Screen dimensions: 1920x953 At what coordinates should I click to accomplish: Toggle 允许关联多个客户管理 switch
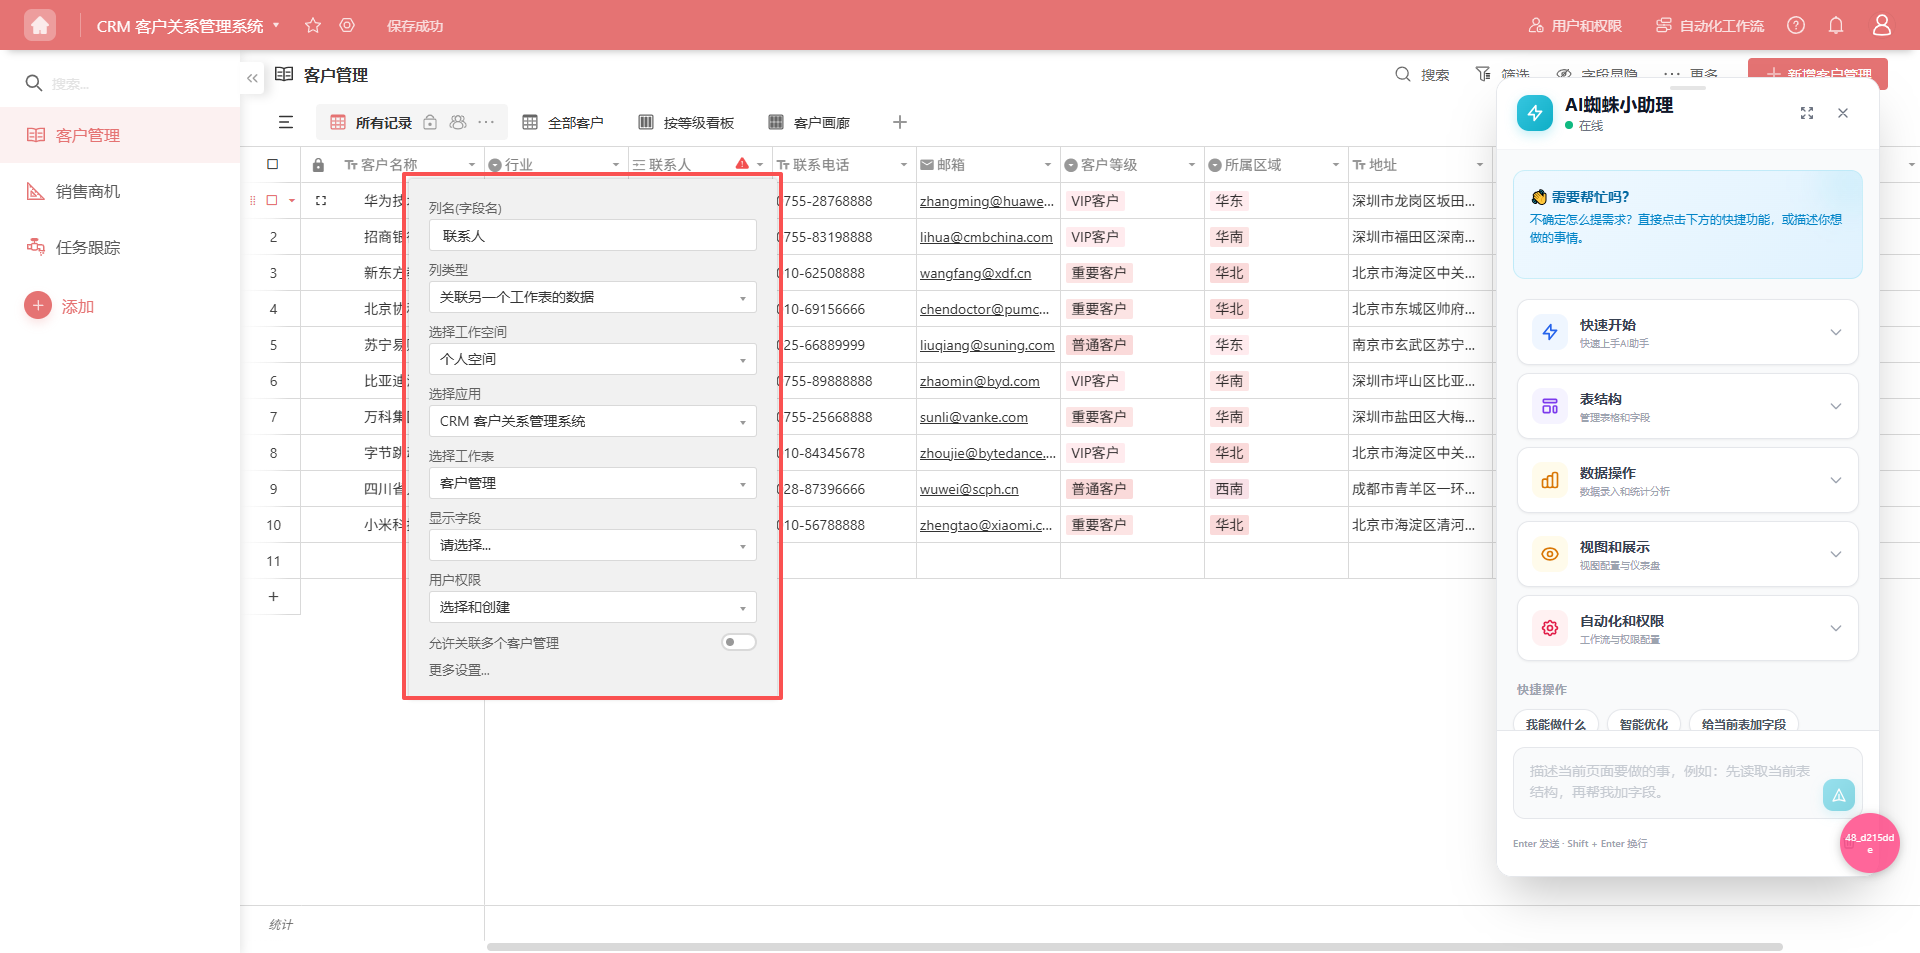[739, 642]
